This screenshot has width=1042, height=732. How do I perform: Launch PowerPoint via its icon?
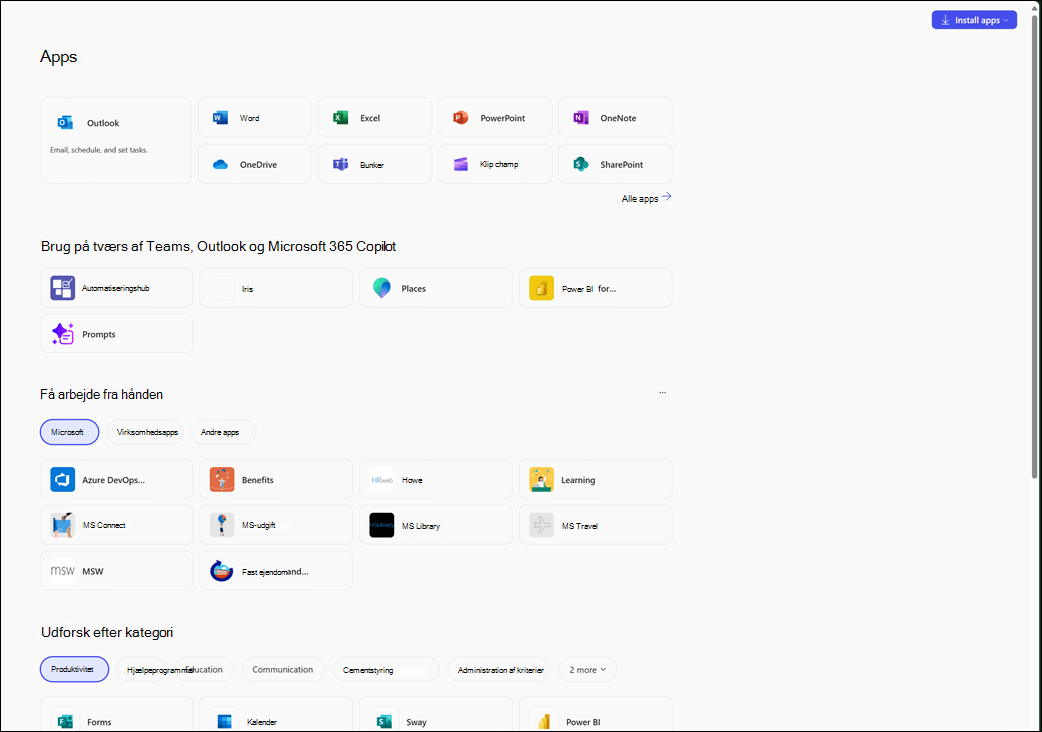click(x=461, y=118)
